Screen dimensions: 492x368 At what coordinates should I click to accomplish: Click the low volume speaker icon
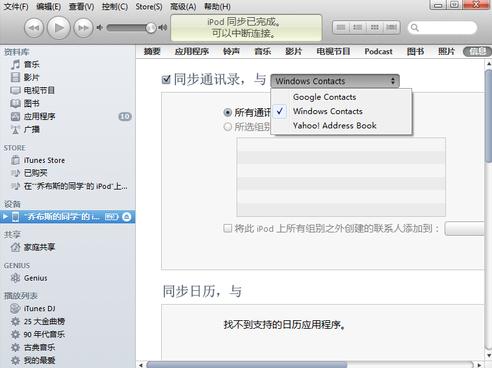tap(99, 28)
